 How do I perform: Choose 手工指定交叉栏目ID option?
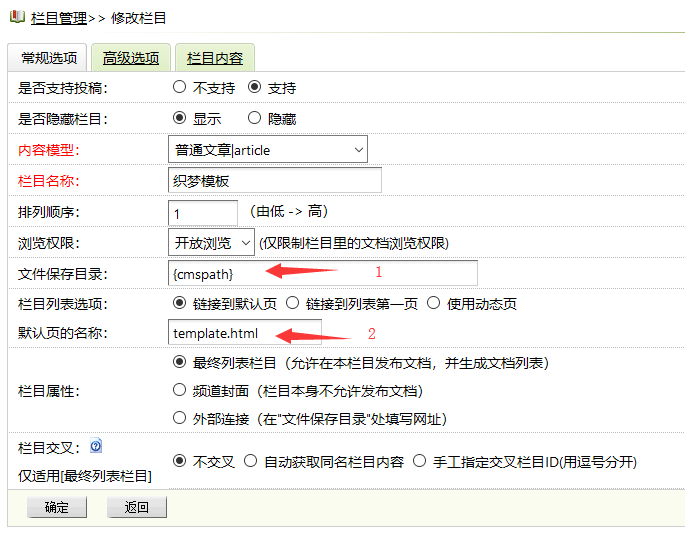[x=420, y=462]
